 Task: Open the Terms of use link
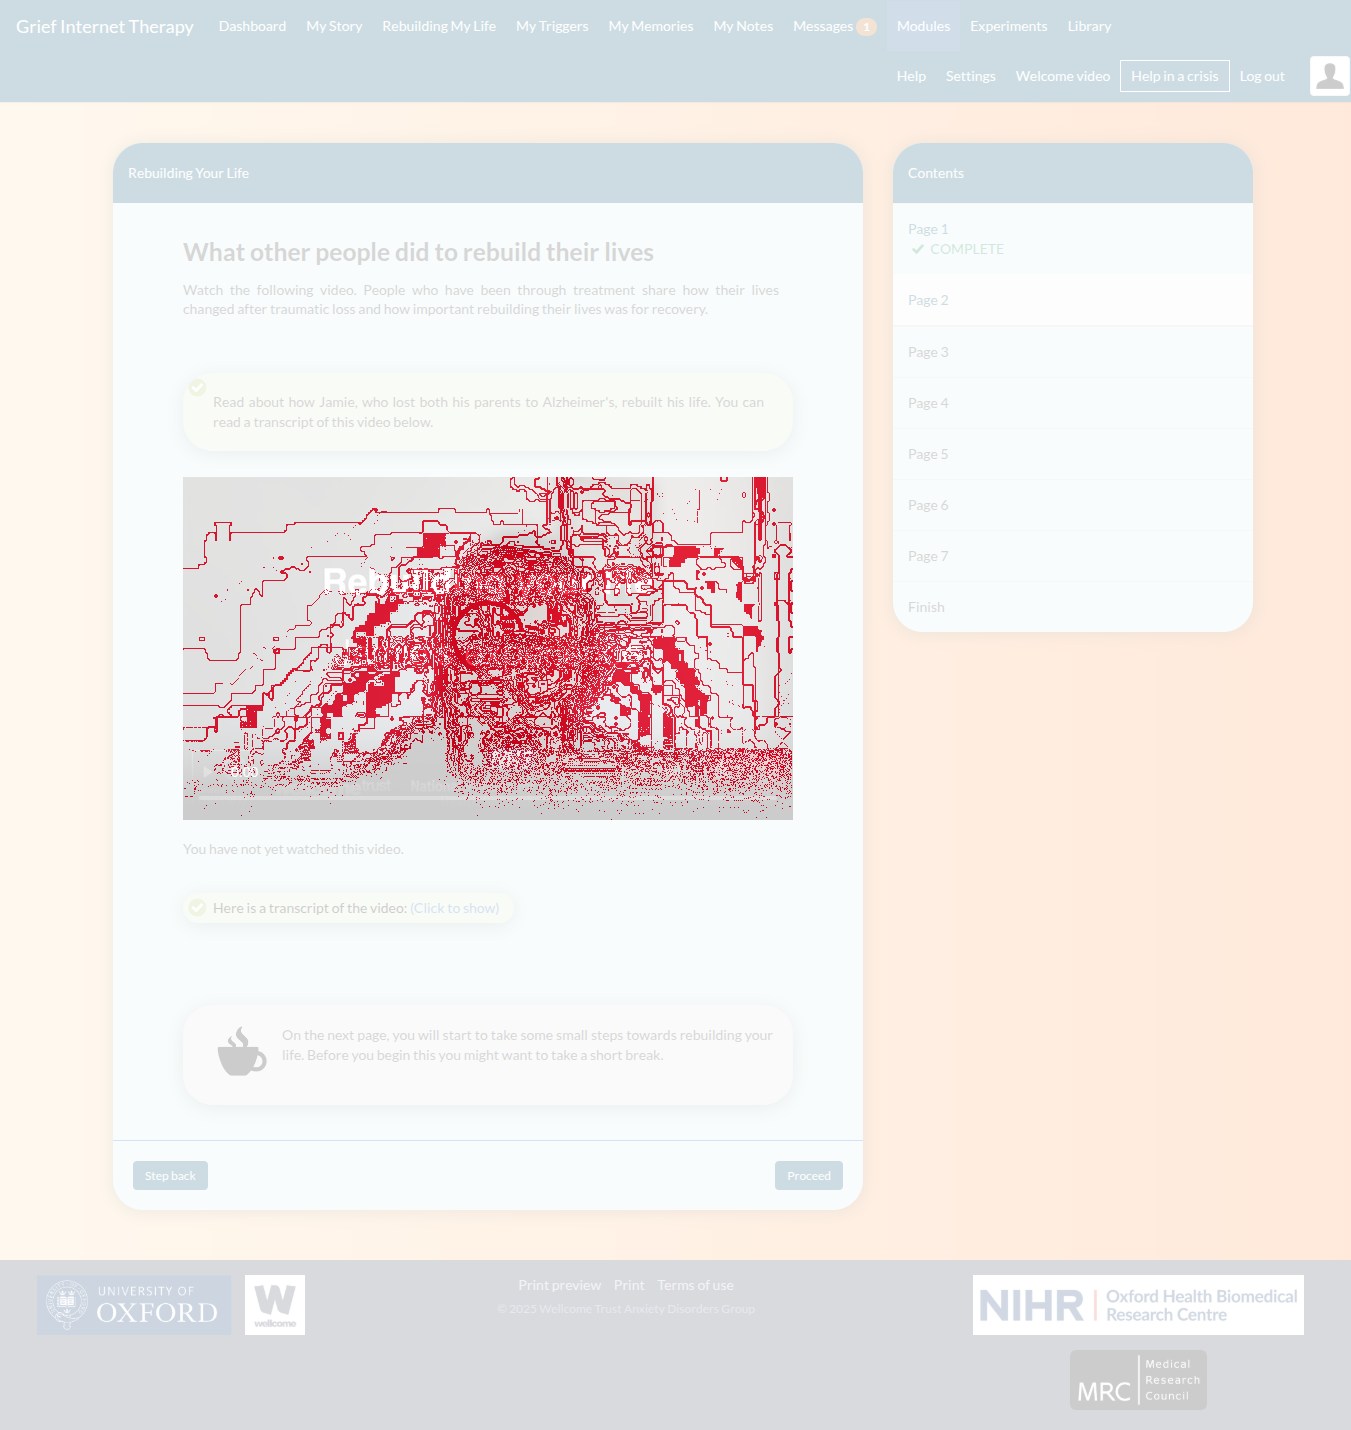tap(695, 1285)
